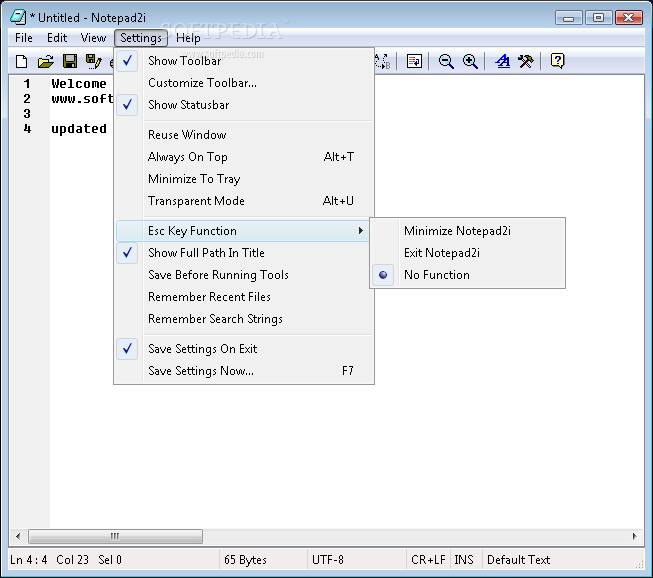
Task: Click Ln 4 : 4 position indicator
Action: pyautogui.click(x=29, y=560)
